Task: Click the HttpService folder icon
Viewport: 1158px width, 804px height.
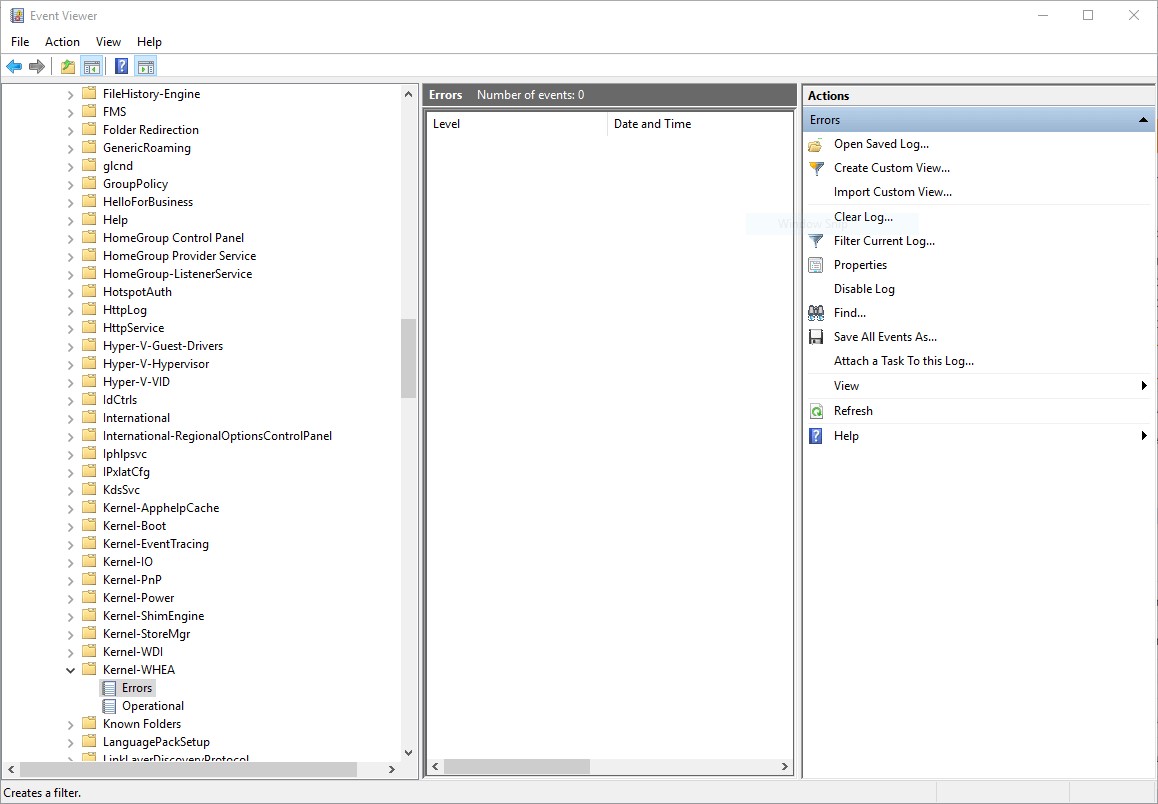Action: [89, 327]
